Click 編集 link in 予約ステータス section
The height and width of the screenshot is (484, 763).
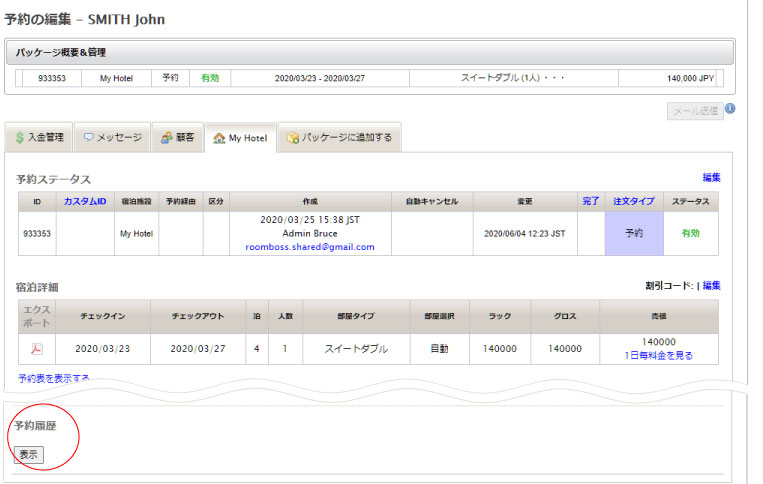711,177
